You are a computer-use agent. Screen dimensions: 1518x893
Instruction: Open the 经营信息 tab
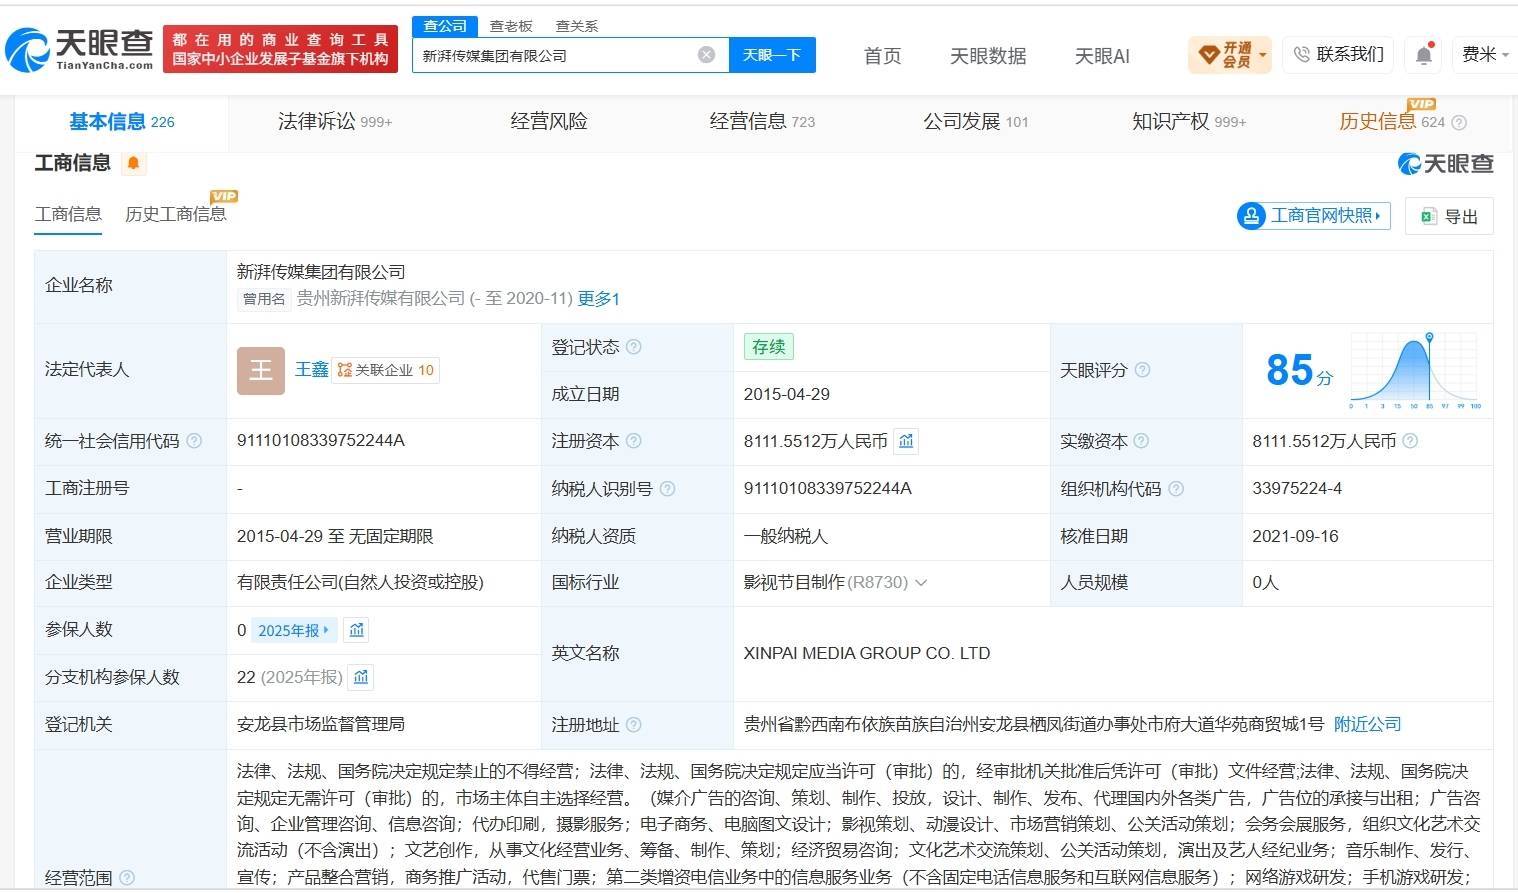coord(762,122)
